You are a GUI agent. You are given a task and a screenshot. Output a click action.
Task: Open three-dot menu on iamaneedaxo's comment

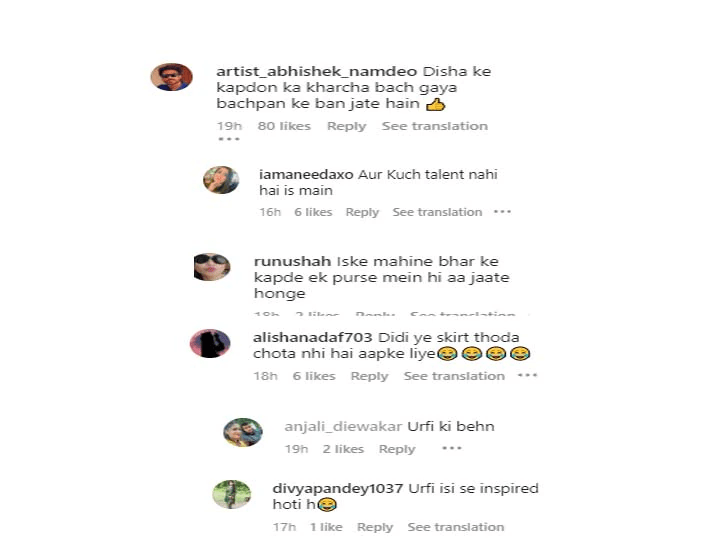502,212
